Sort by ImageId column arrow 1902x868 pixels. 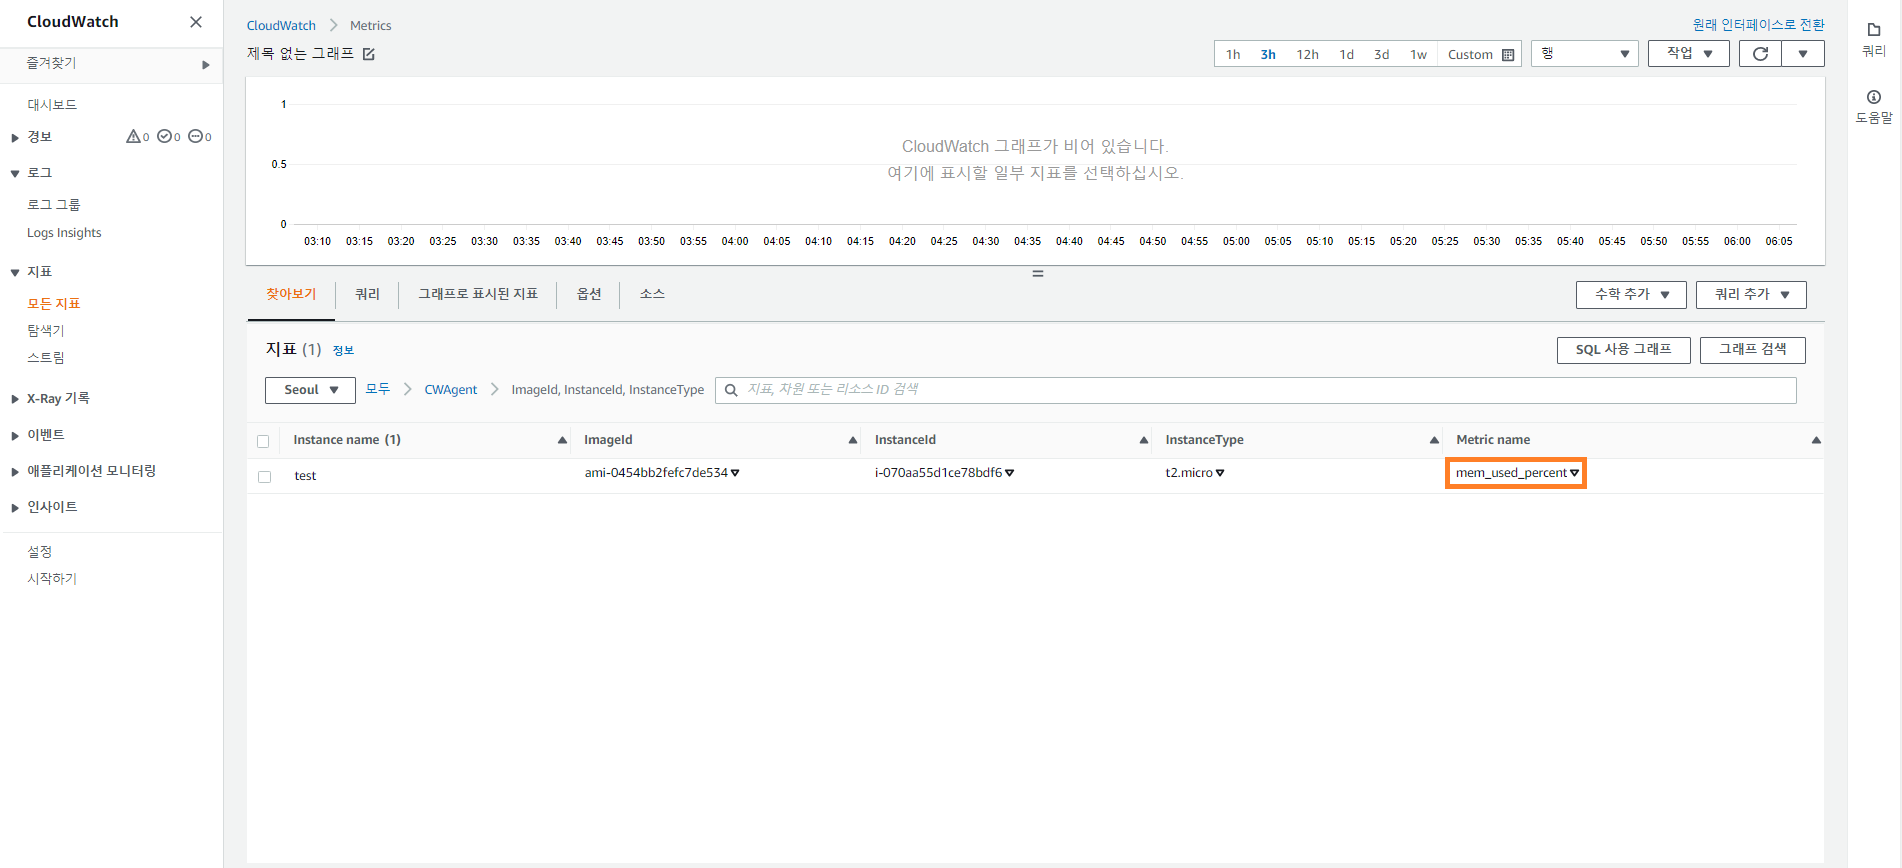pyautogui.click(x=853, y=440)
